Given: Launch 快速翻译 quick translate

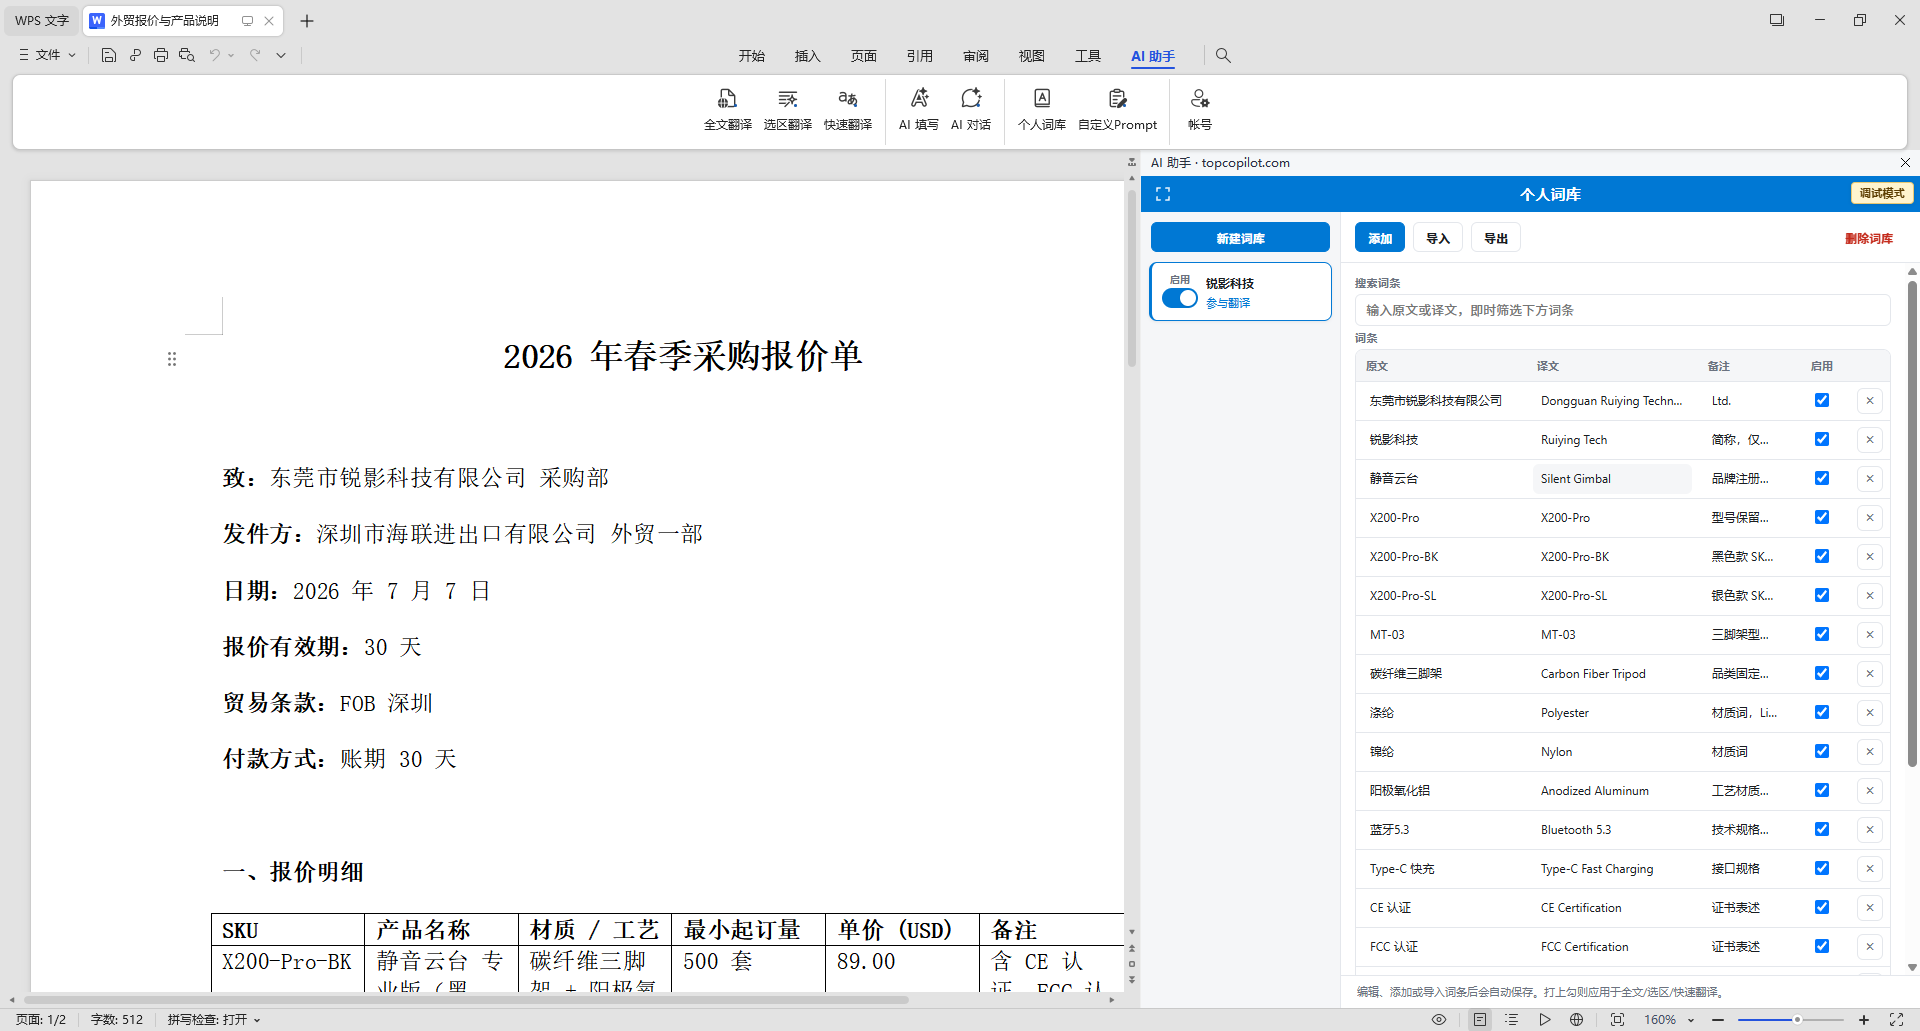Looking at the screenshot, I should pyautogui.click(x=848, y=110).
